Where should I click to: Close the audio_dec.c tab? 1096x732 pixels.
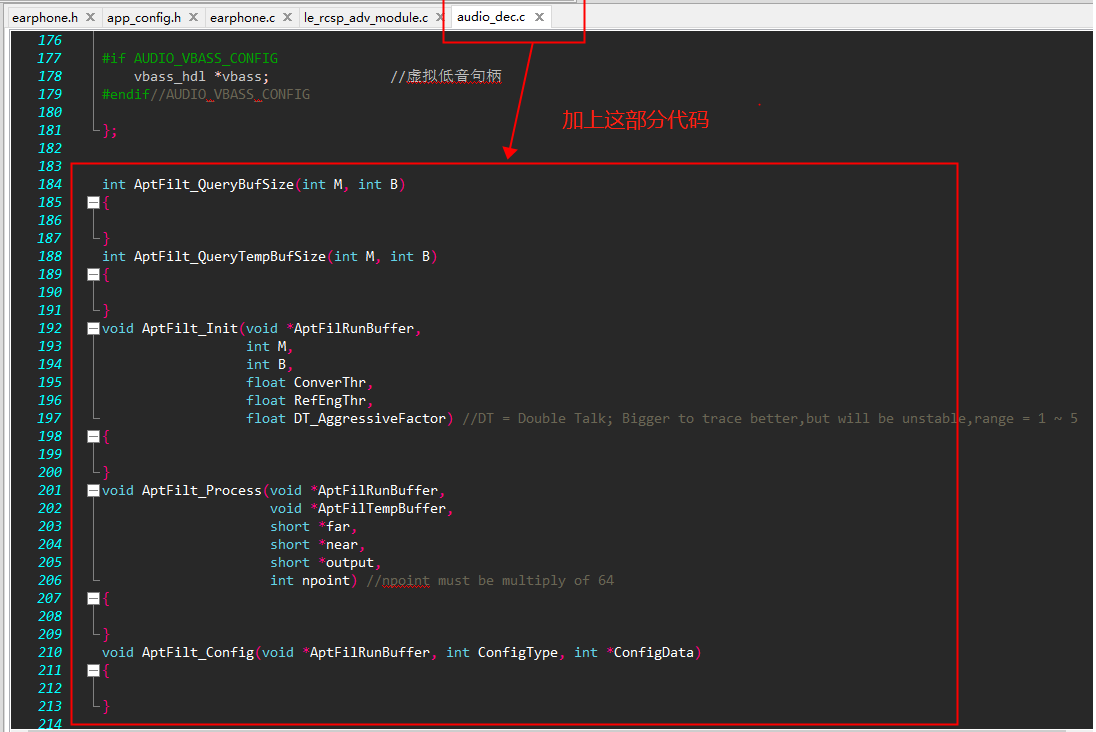[539, 17]
